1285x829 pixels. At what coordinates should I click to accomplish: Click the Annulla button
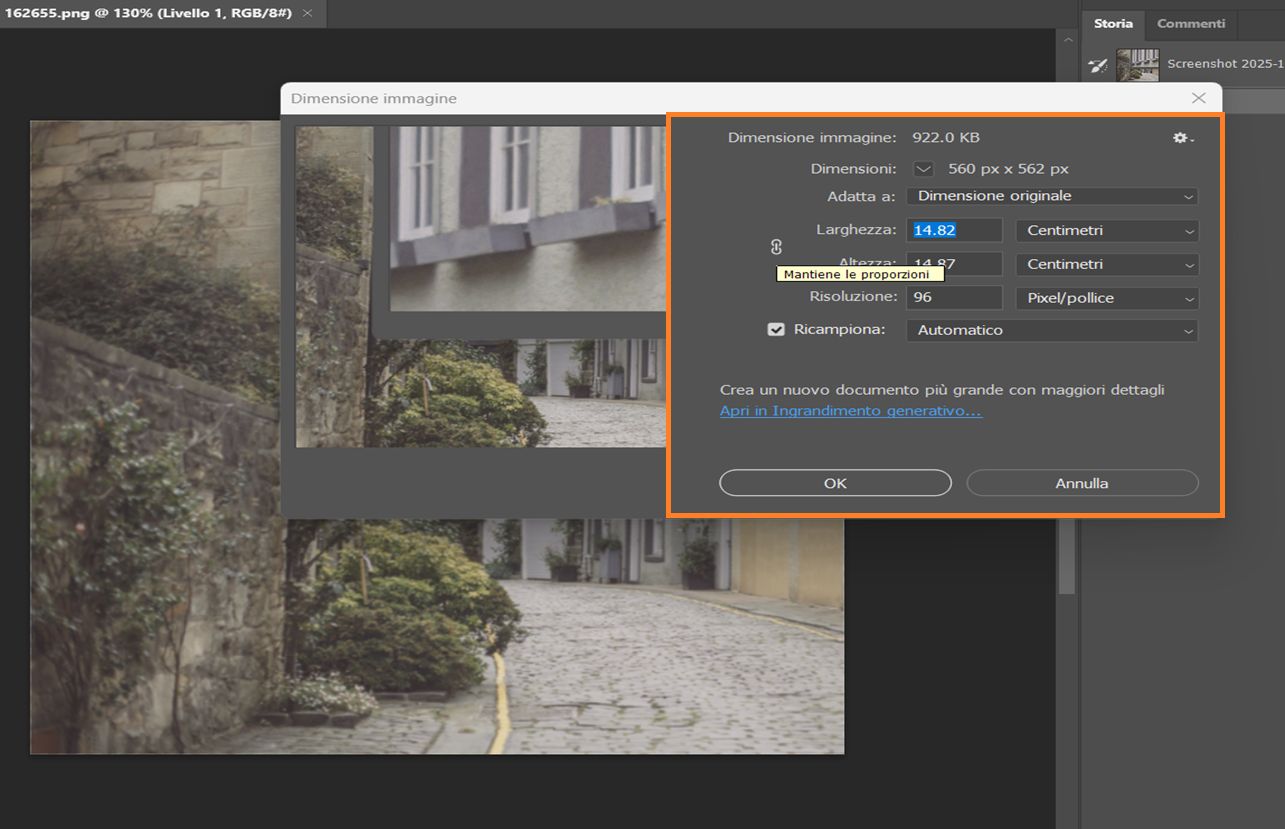point(1082,483)
